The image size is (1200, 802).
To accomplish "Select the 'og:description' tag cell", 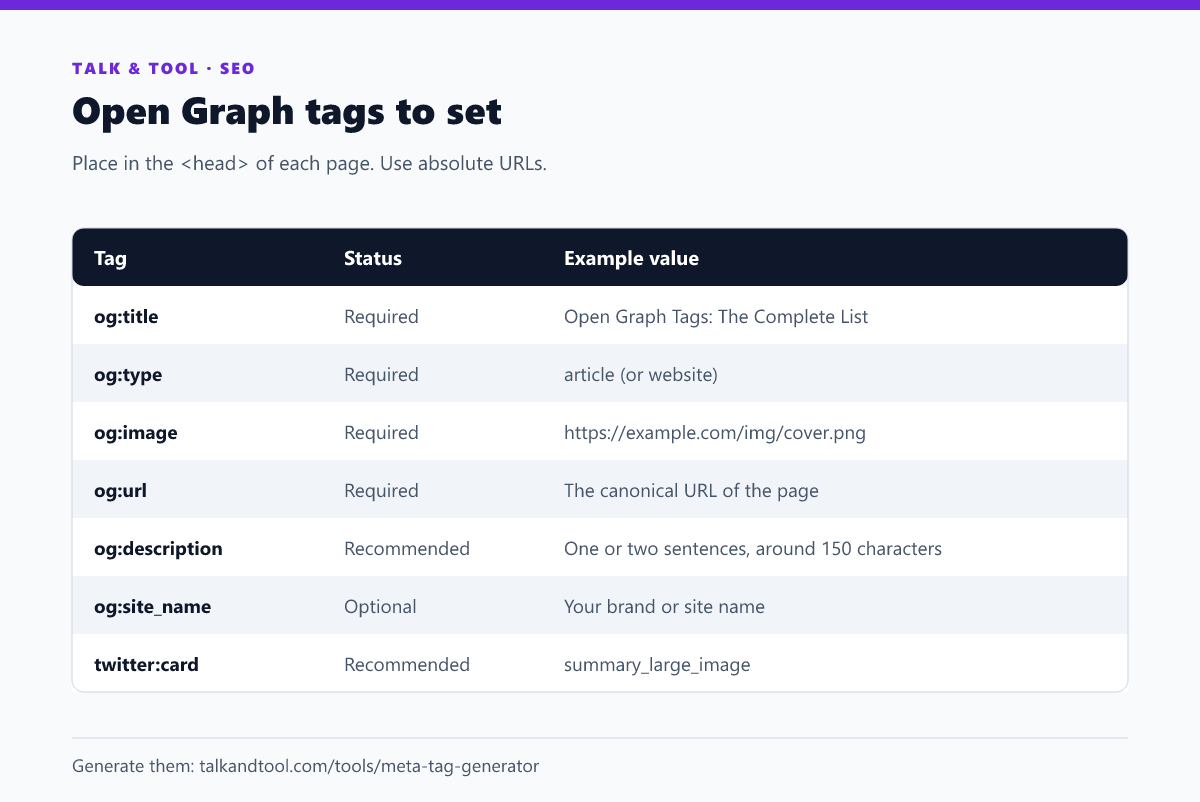I will coord(158,549).
